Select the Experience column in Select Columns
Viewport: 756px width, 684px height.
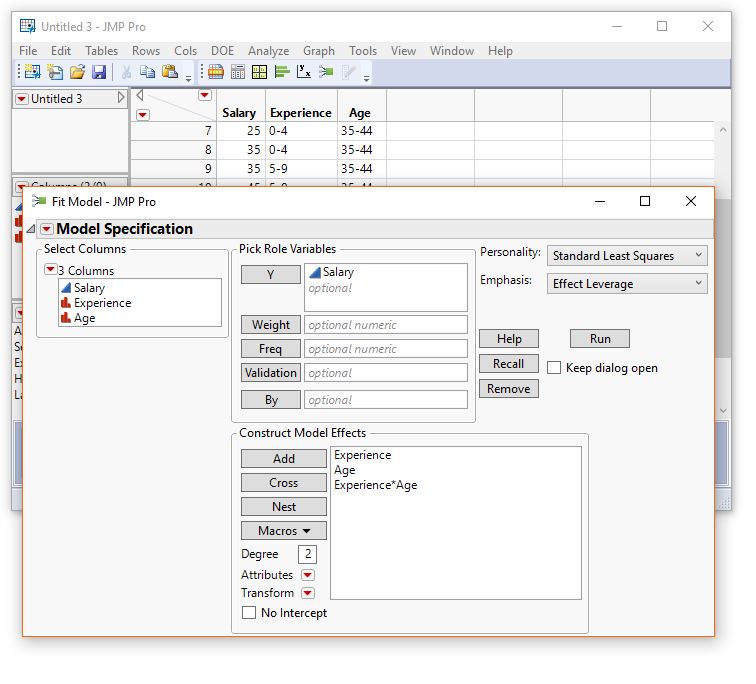pos(102,303)
